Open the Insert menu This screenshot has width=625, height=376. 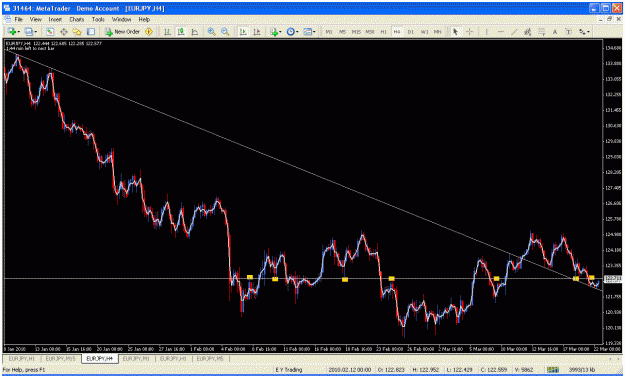coord(55,19)
